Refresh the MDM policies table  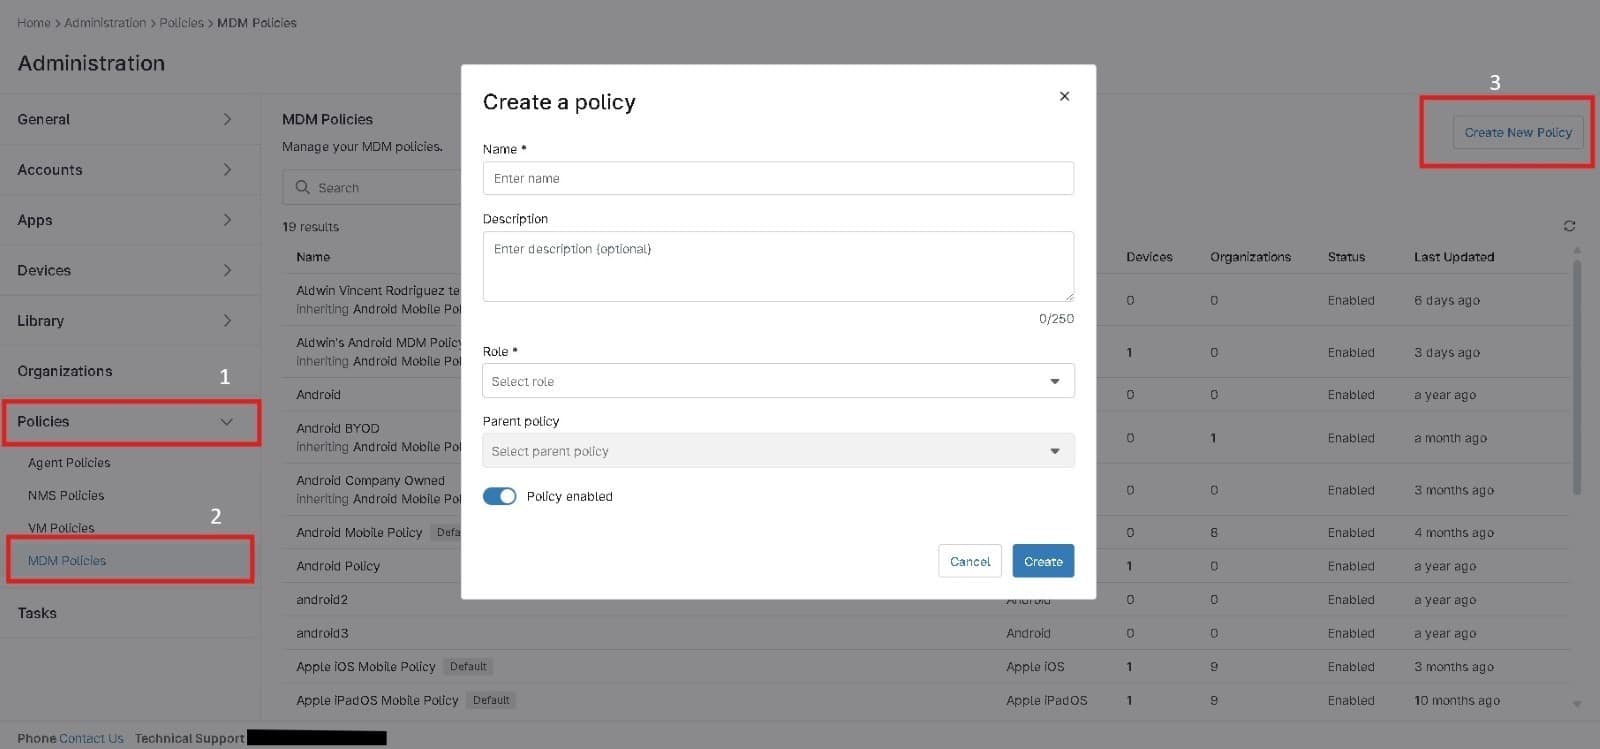pos(1569,225)
